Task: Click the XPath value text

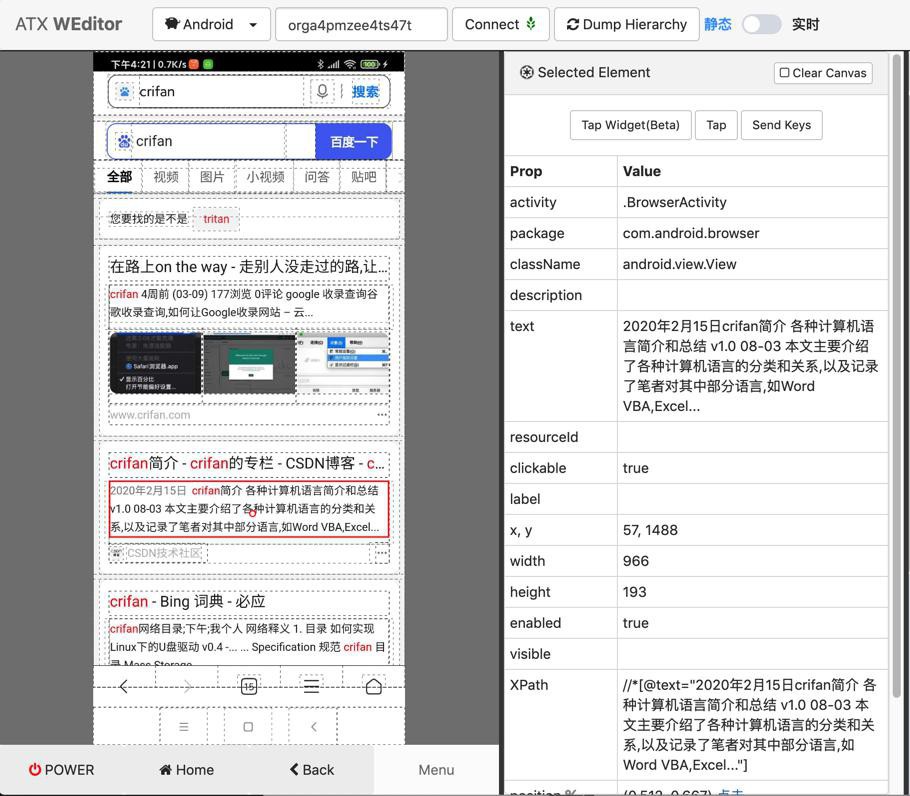Action: coord(749,725)
